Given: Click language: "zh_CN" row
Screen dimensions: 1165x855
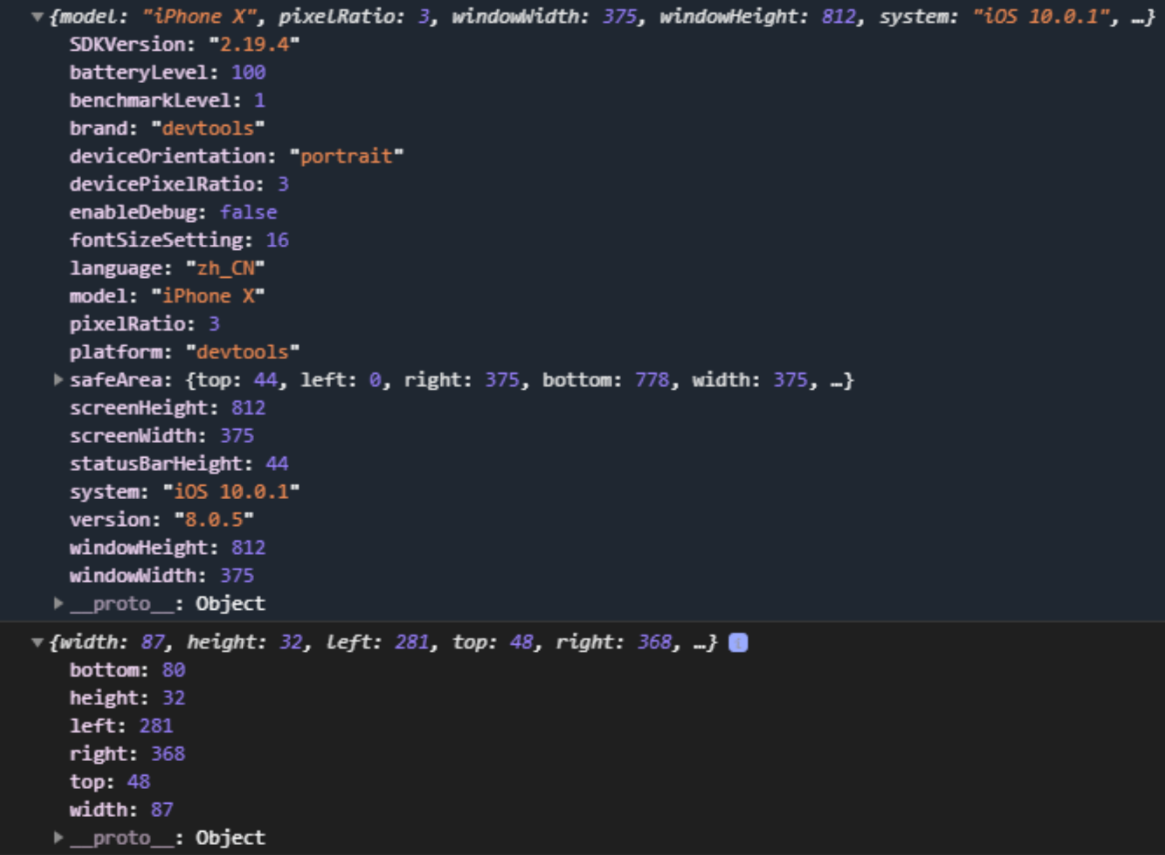Looking at the screenshot, I should coord(167,268).
